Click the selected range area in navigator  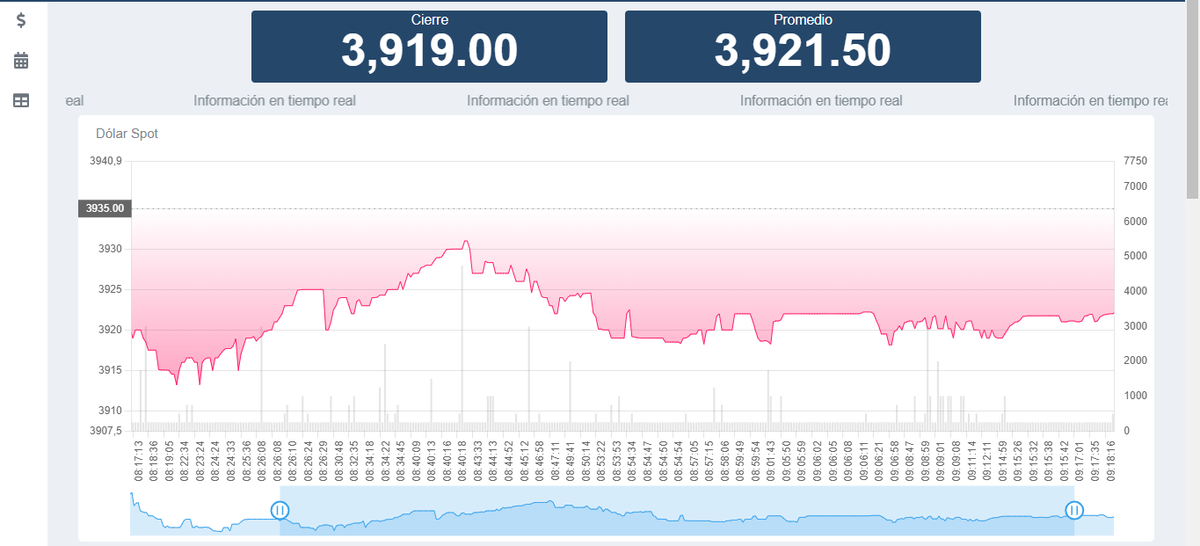pyautogui.click(x=677, y=511)
